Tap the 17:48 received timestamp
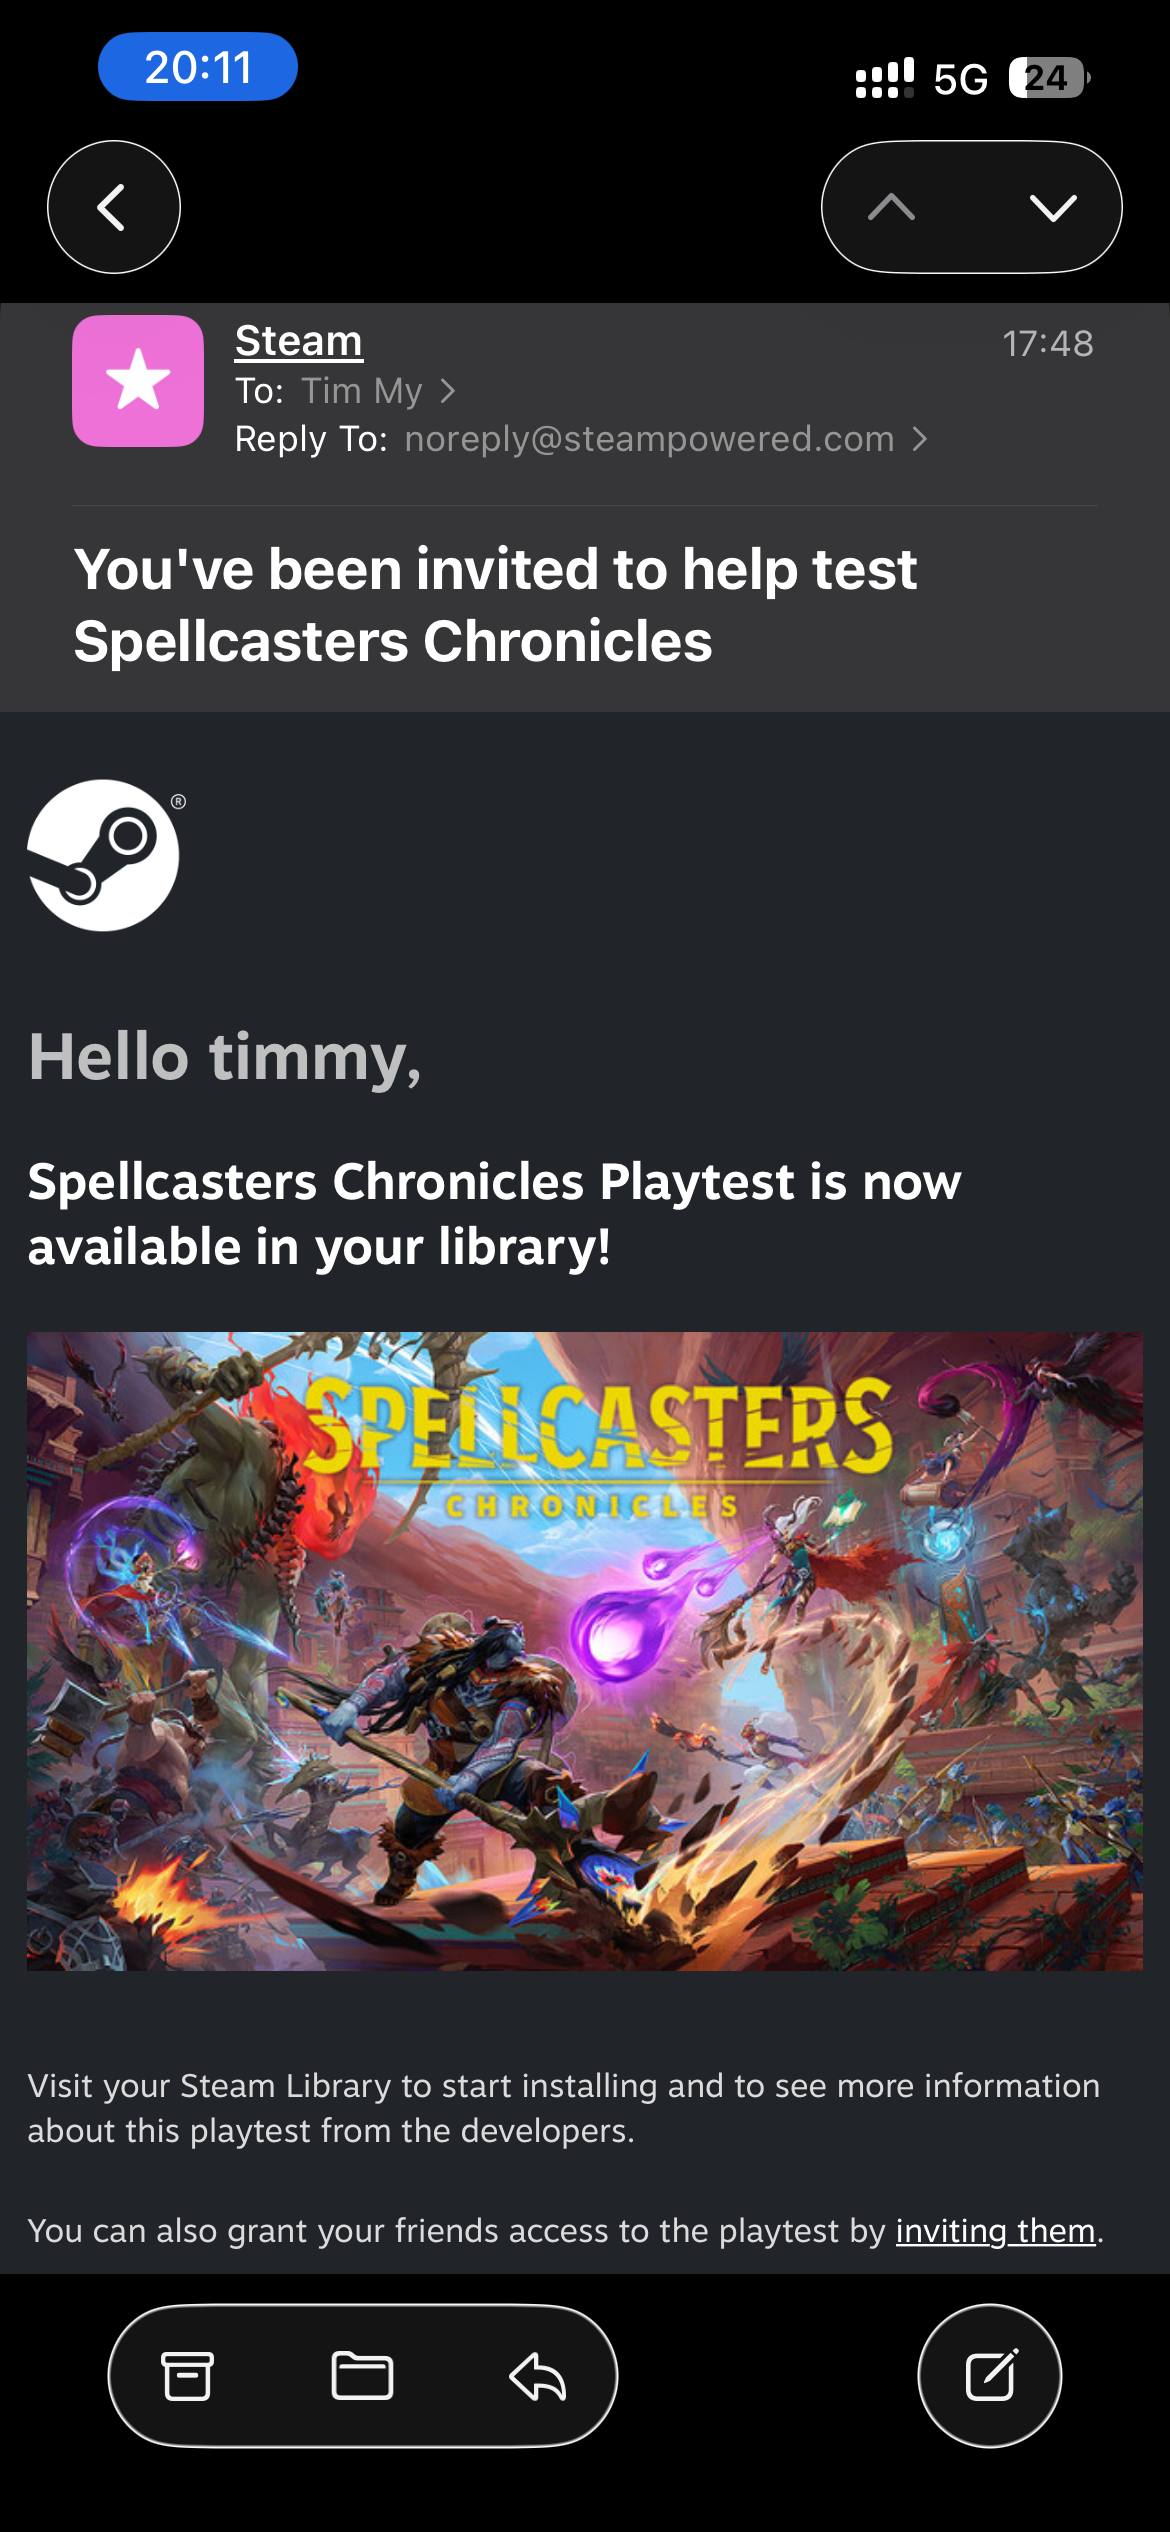The width and height of the screenshot is (1170, 2532). click(x=1048, y=344)
